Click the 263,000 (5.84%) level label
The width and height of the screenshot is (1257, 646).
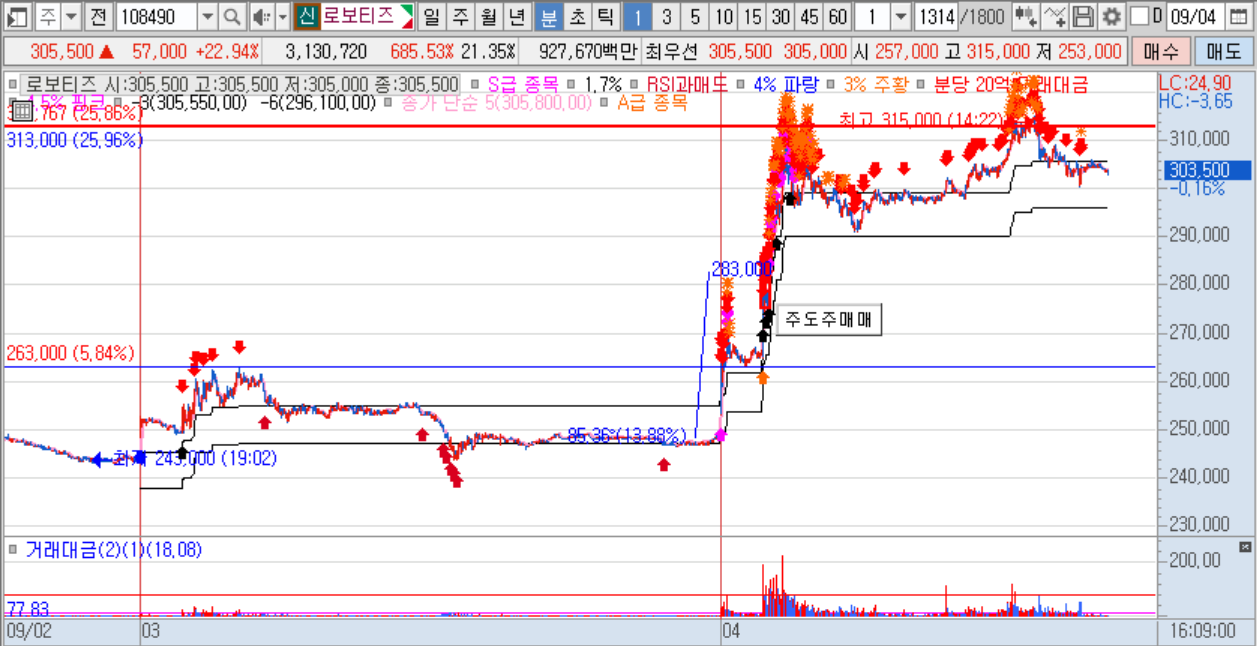[x=70, y=354]
